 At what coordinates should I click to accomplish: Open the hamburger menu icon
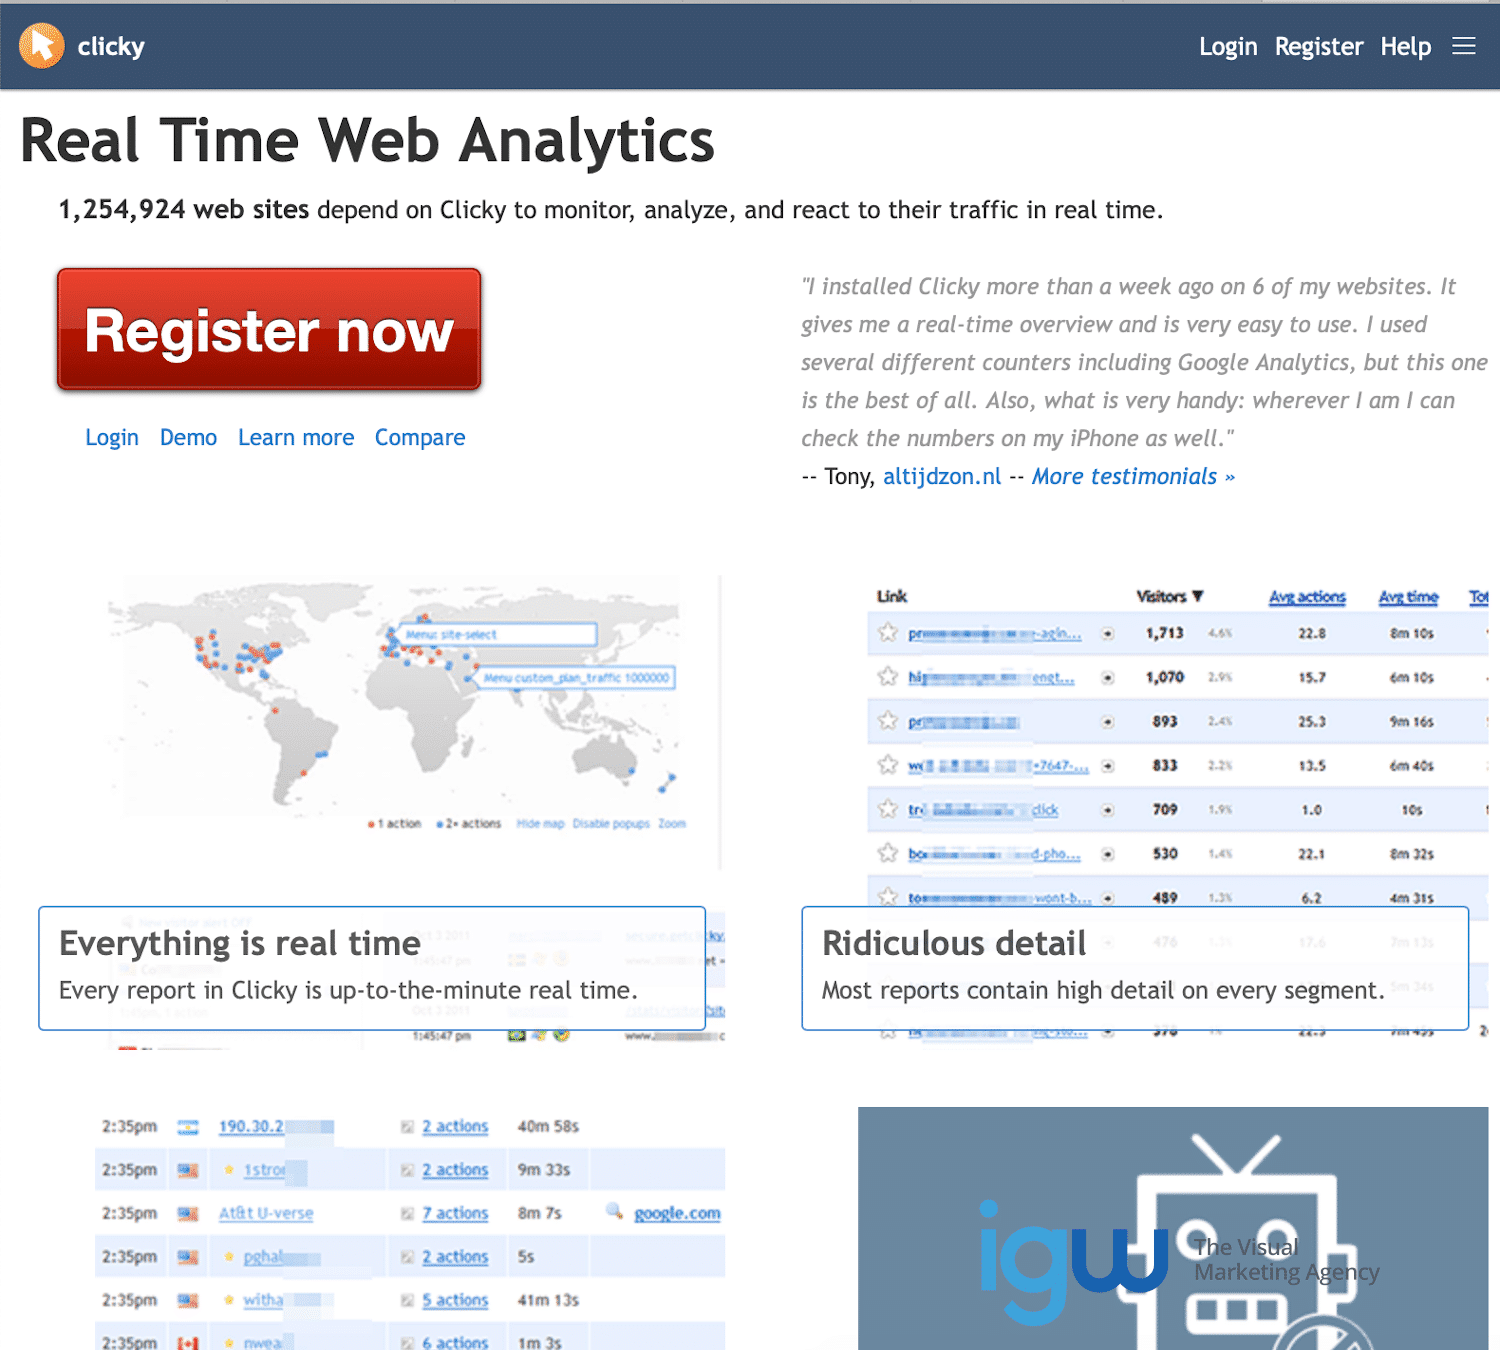pyautogui.click(x=1464, y=46)
